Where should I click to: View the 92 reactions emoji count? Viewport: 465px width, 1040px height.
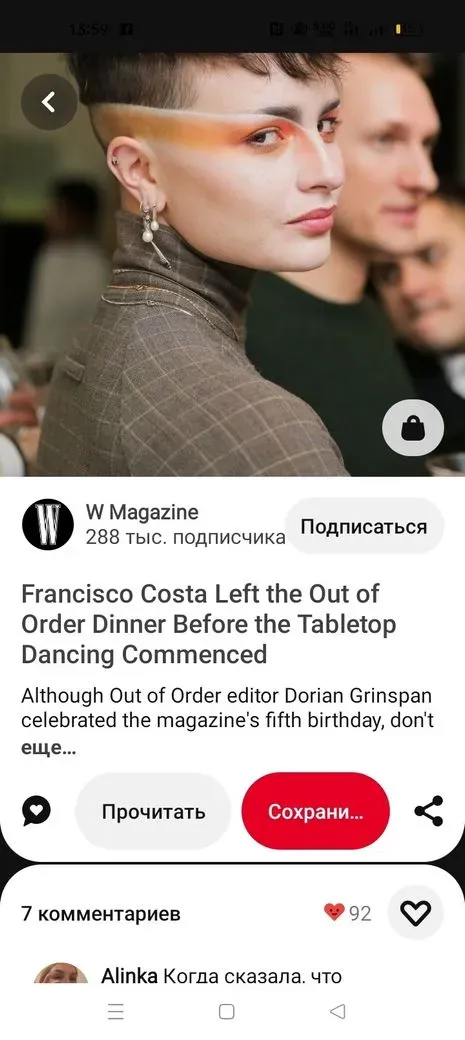click(x=348, y=913)
